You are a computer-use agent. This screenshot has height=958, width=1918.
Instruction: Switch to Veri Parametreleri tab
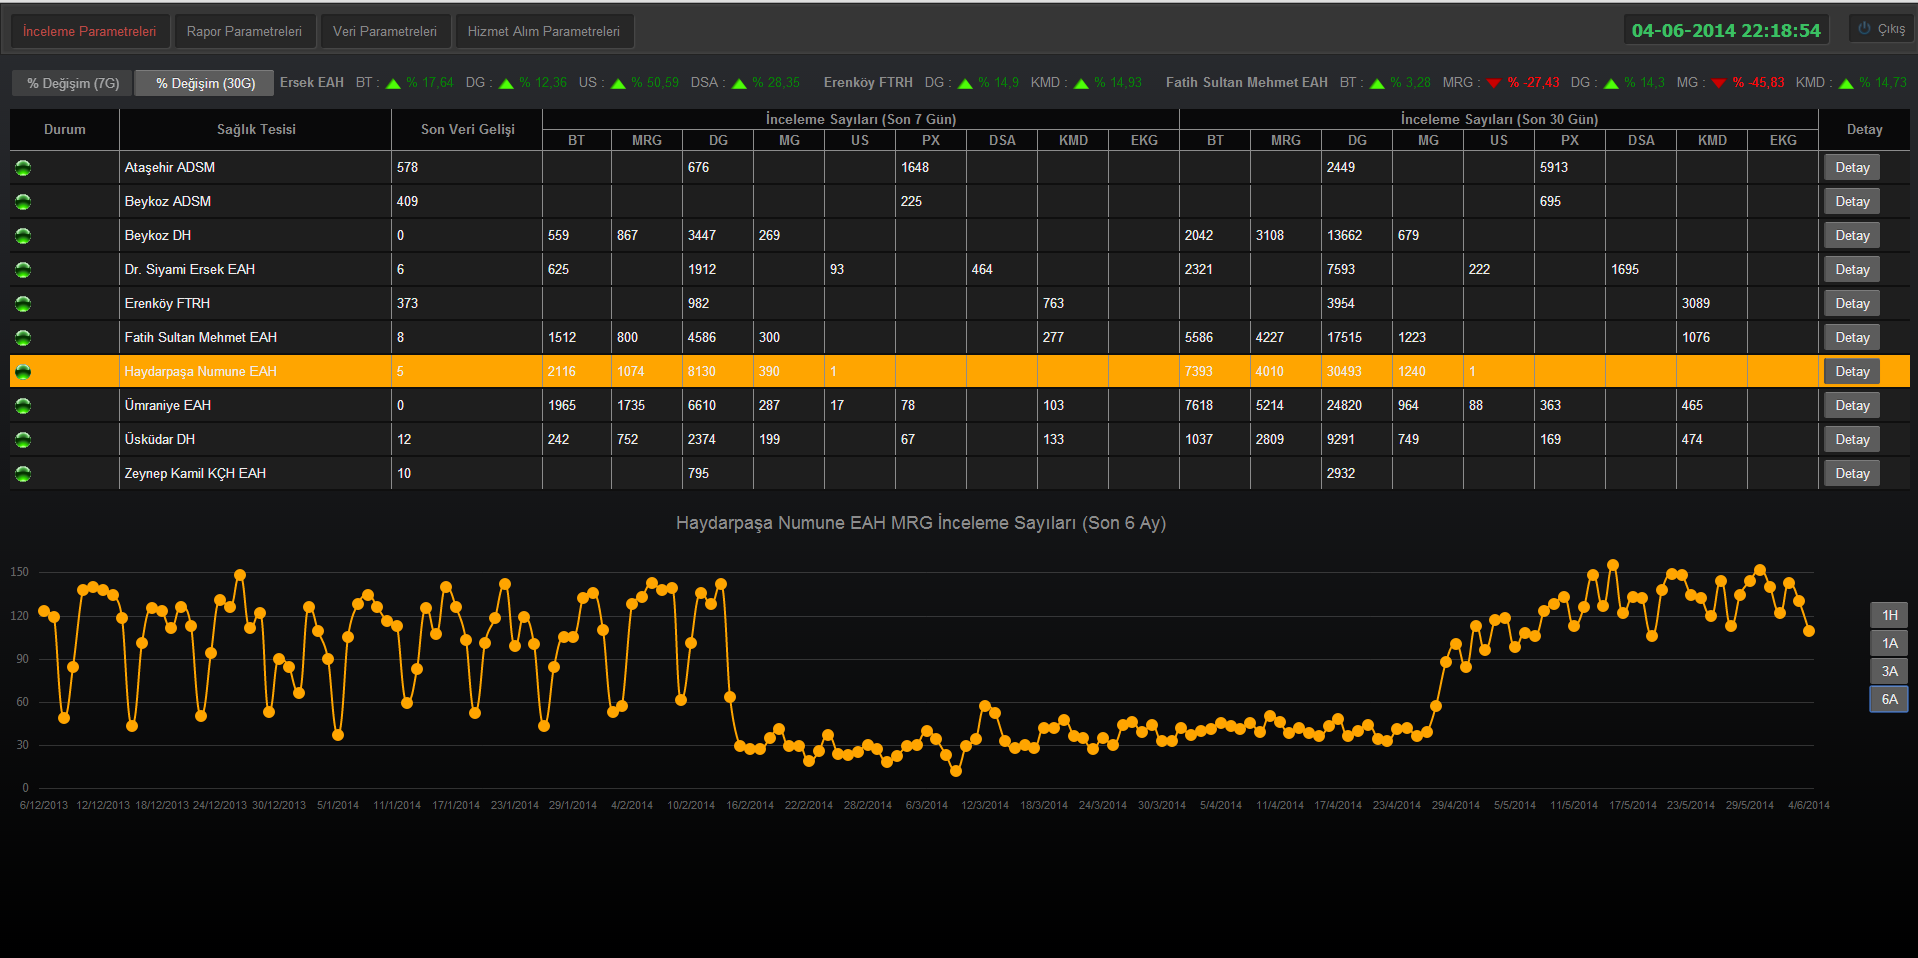pyautogui.click(x=385, y=31)
